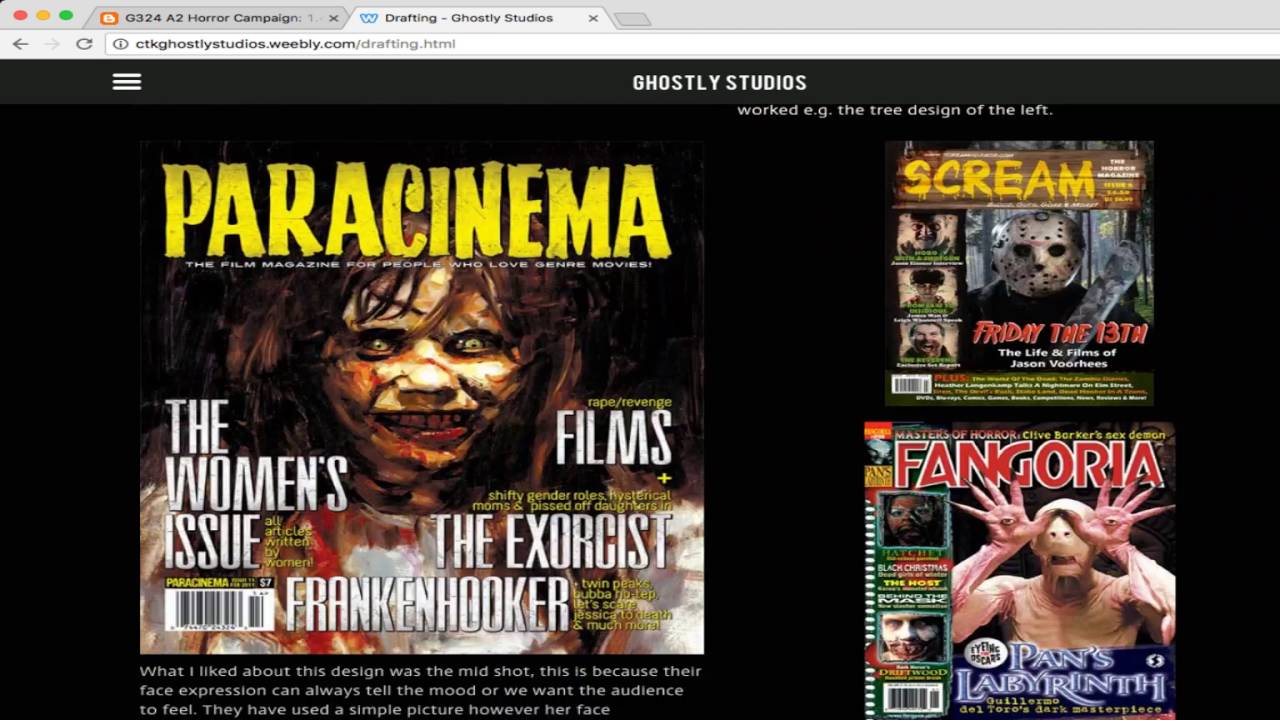Select the Drafting - Ghostly Studios tab
Screen dimensions: 1280x720
478,18
